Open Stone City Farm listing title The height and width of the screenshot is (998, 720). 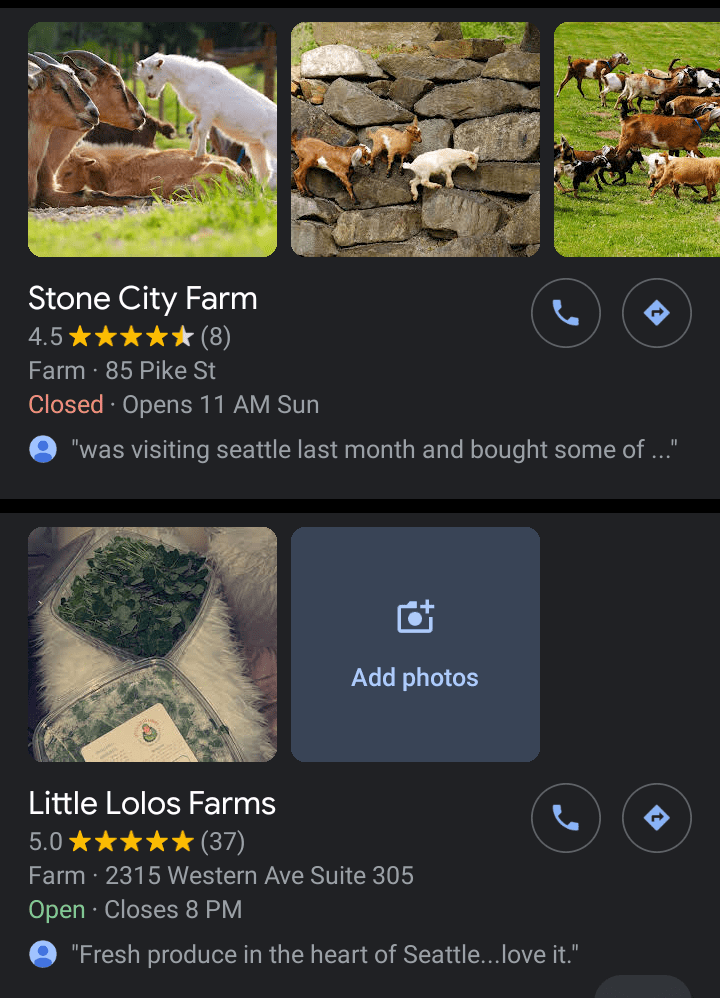coord(143,298)
